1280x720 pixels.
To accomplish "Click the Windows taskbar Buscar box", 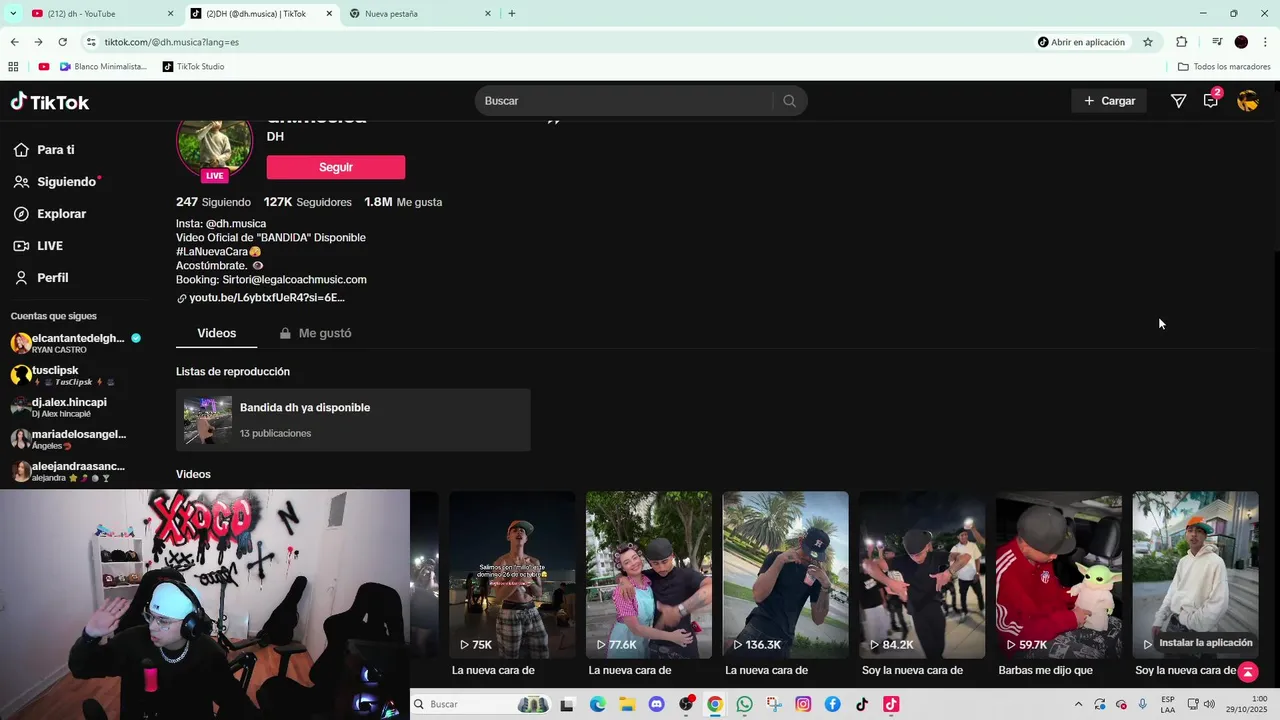I will tap(480, 704).
